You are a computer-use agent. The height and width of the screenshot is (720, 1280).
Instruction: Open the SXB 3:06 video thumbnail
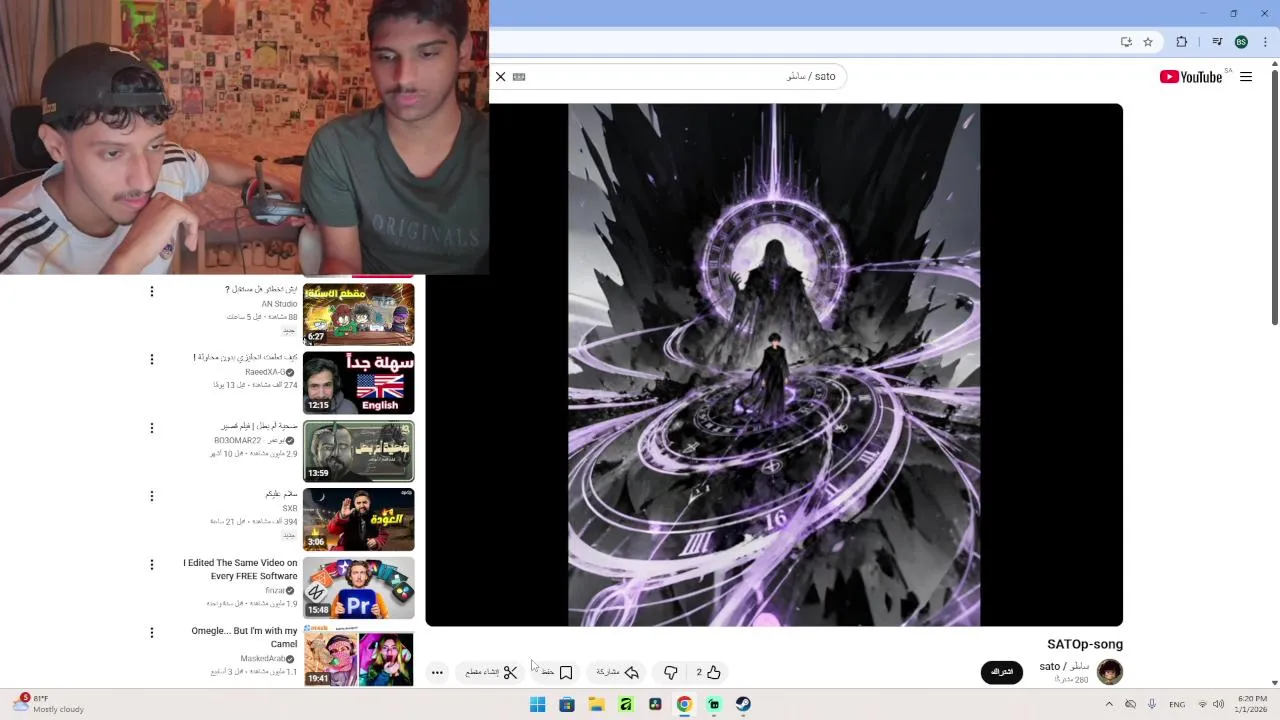click(x=358, y=519)
